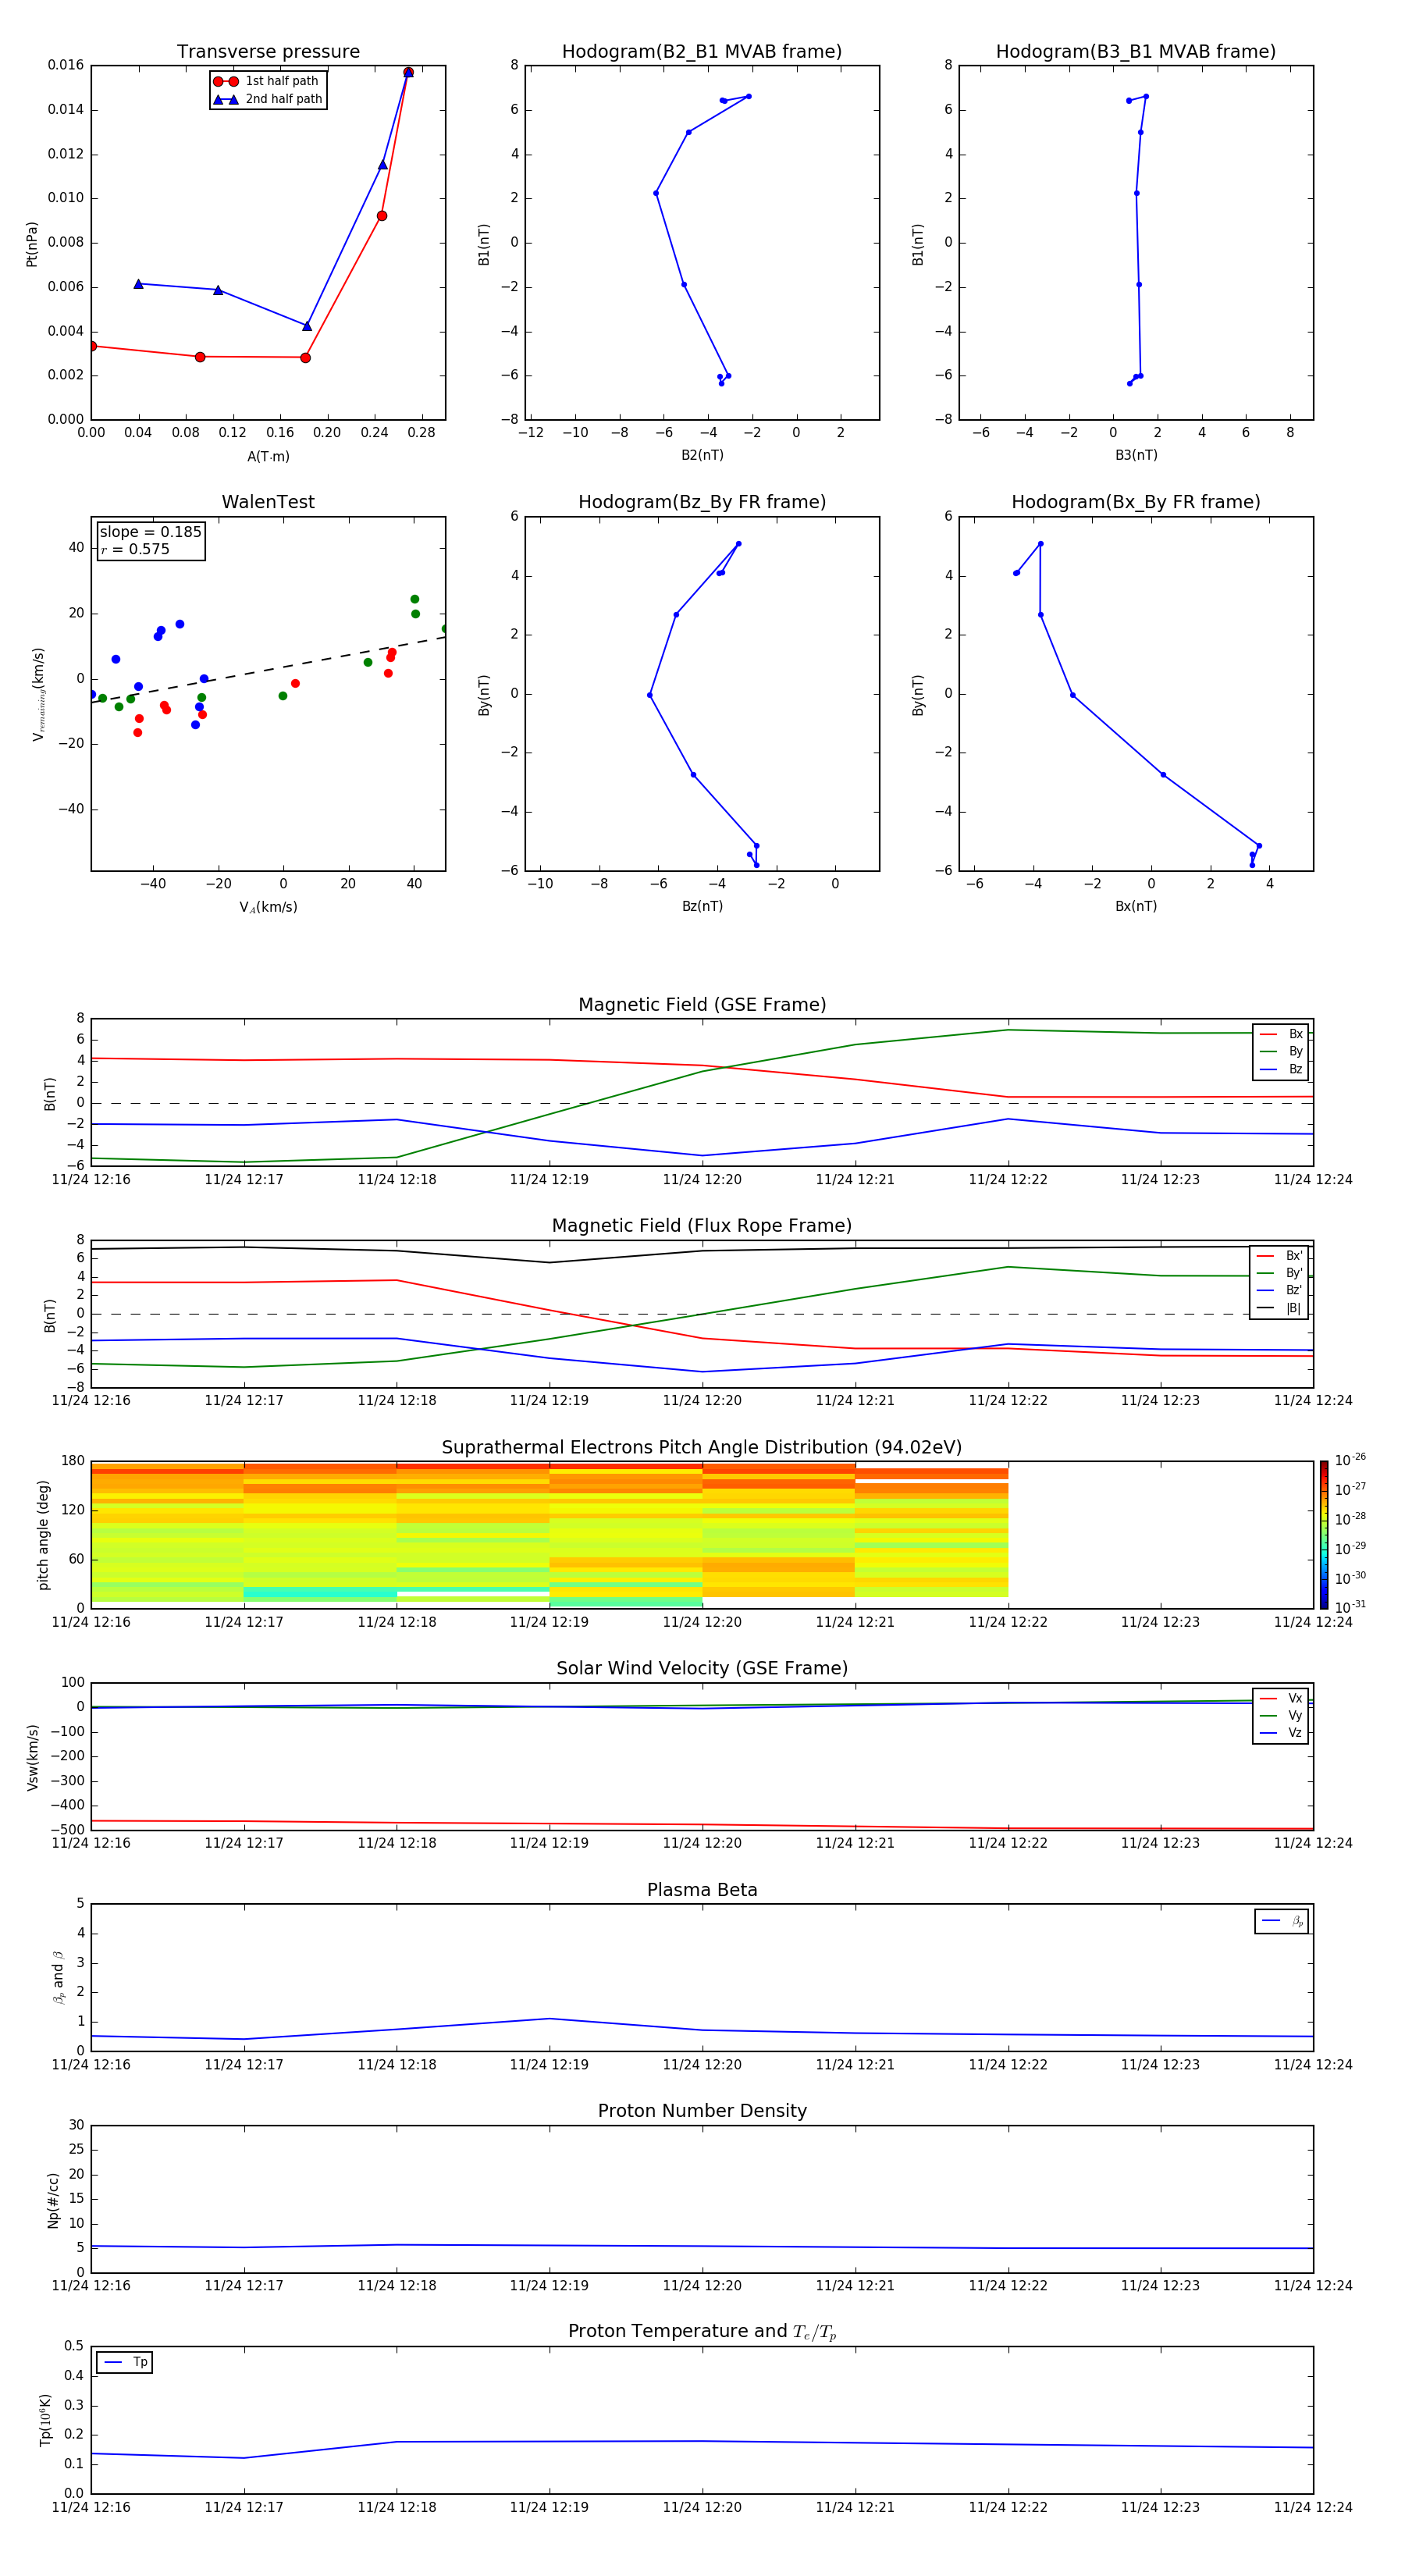Click the 'V_A(km/s)' x-axis label
This screenshot has height=2576, width=1405.
click(x=268, y=907)
